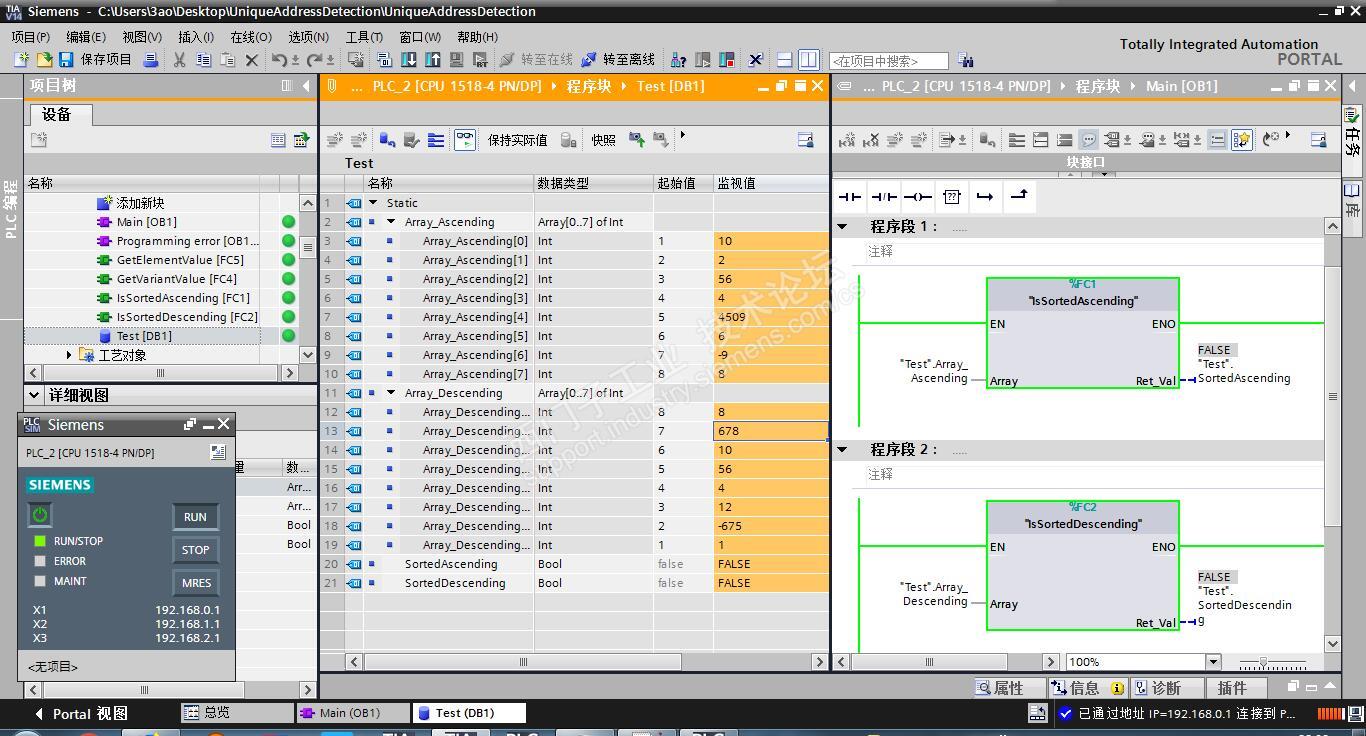Collapse the Array_Descending array node
Screen dimensions: 1366x736
pos(391,393)
